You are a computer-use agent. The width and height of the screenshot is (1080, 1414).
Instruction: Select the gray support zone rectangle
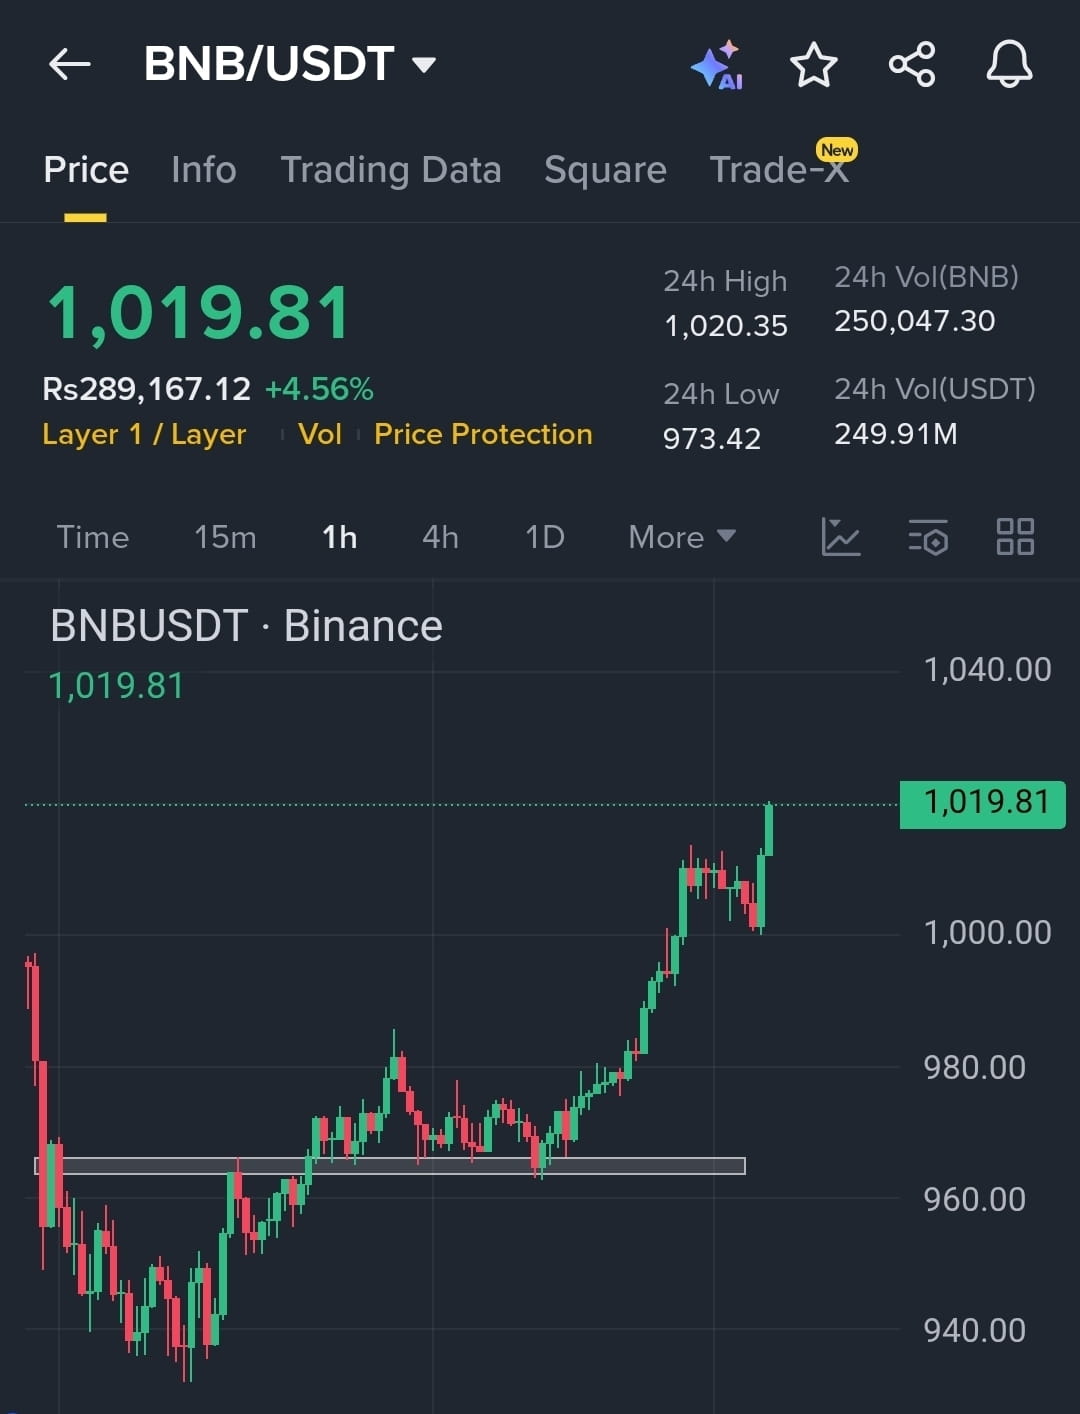click(390, 1166)
